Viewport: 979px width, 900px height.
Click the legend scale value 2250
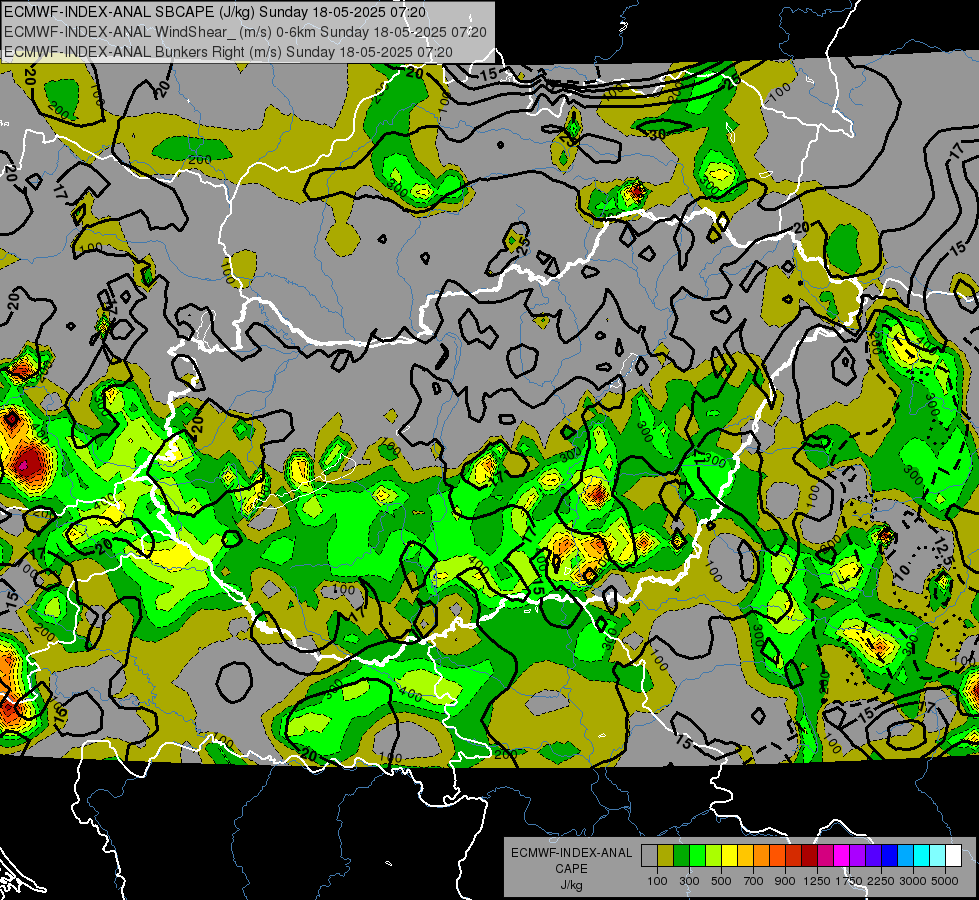pyautogui.click(x=881, y=881)
